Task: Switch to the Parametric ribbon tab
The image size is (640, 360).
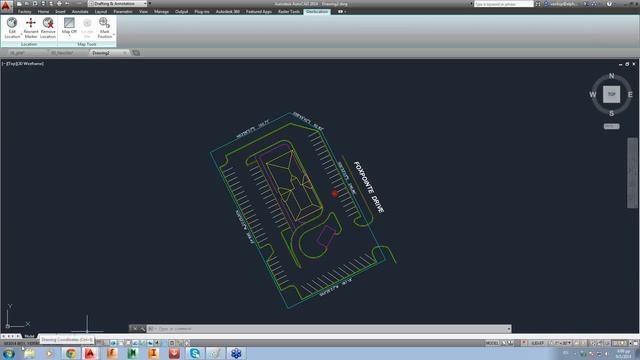Action: (x=123, y=12)
